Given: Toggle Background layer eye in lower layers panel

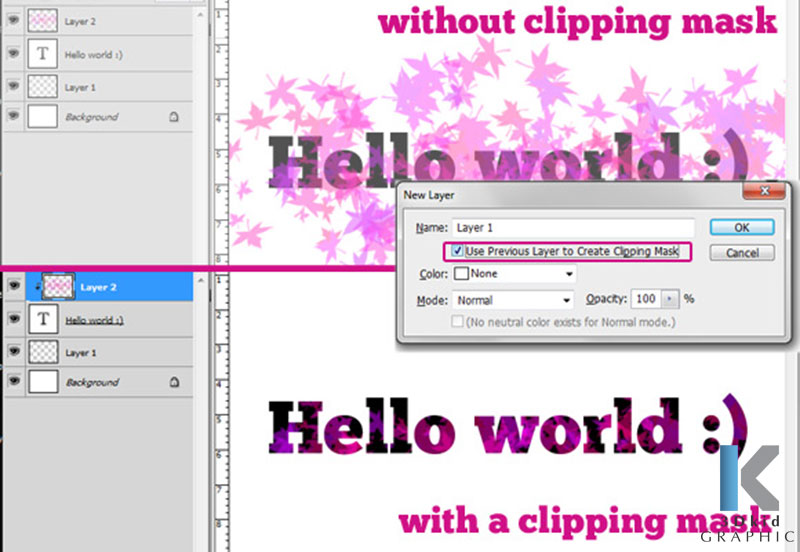Looking at the screenshot, I should click(x=13, y=381).
